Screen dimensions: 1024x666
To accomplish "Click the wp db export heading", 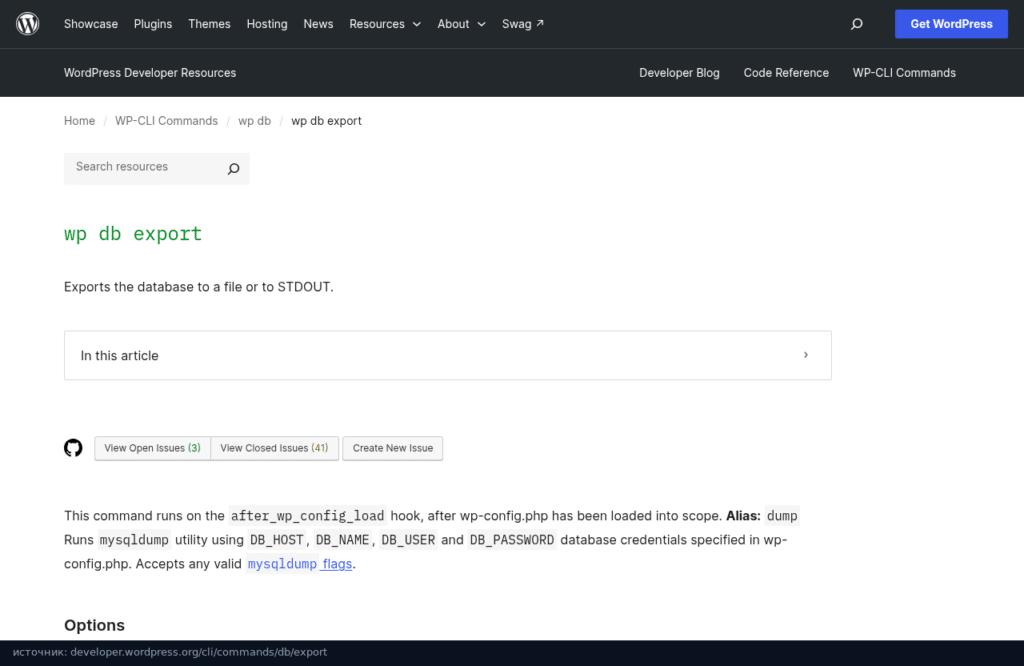I will click(133, 234).
